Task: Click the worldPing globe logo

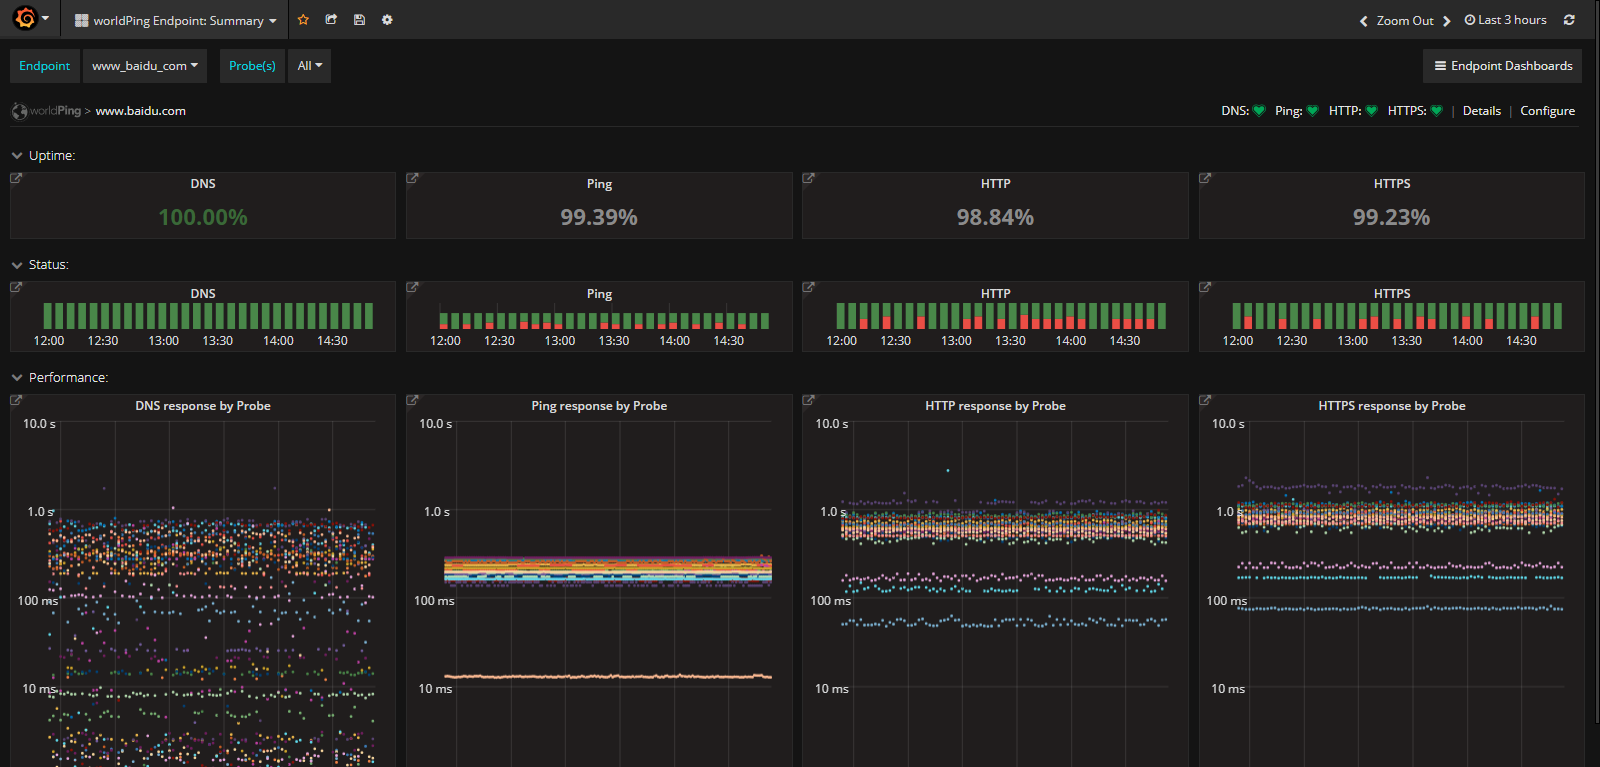Action: point(19,111)
